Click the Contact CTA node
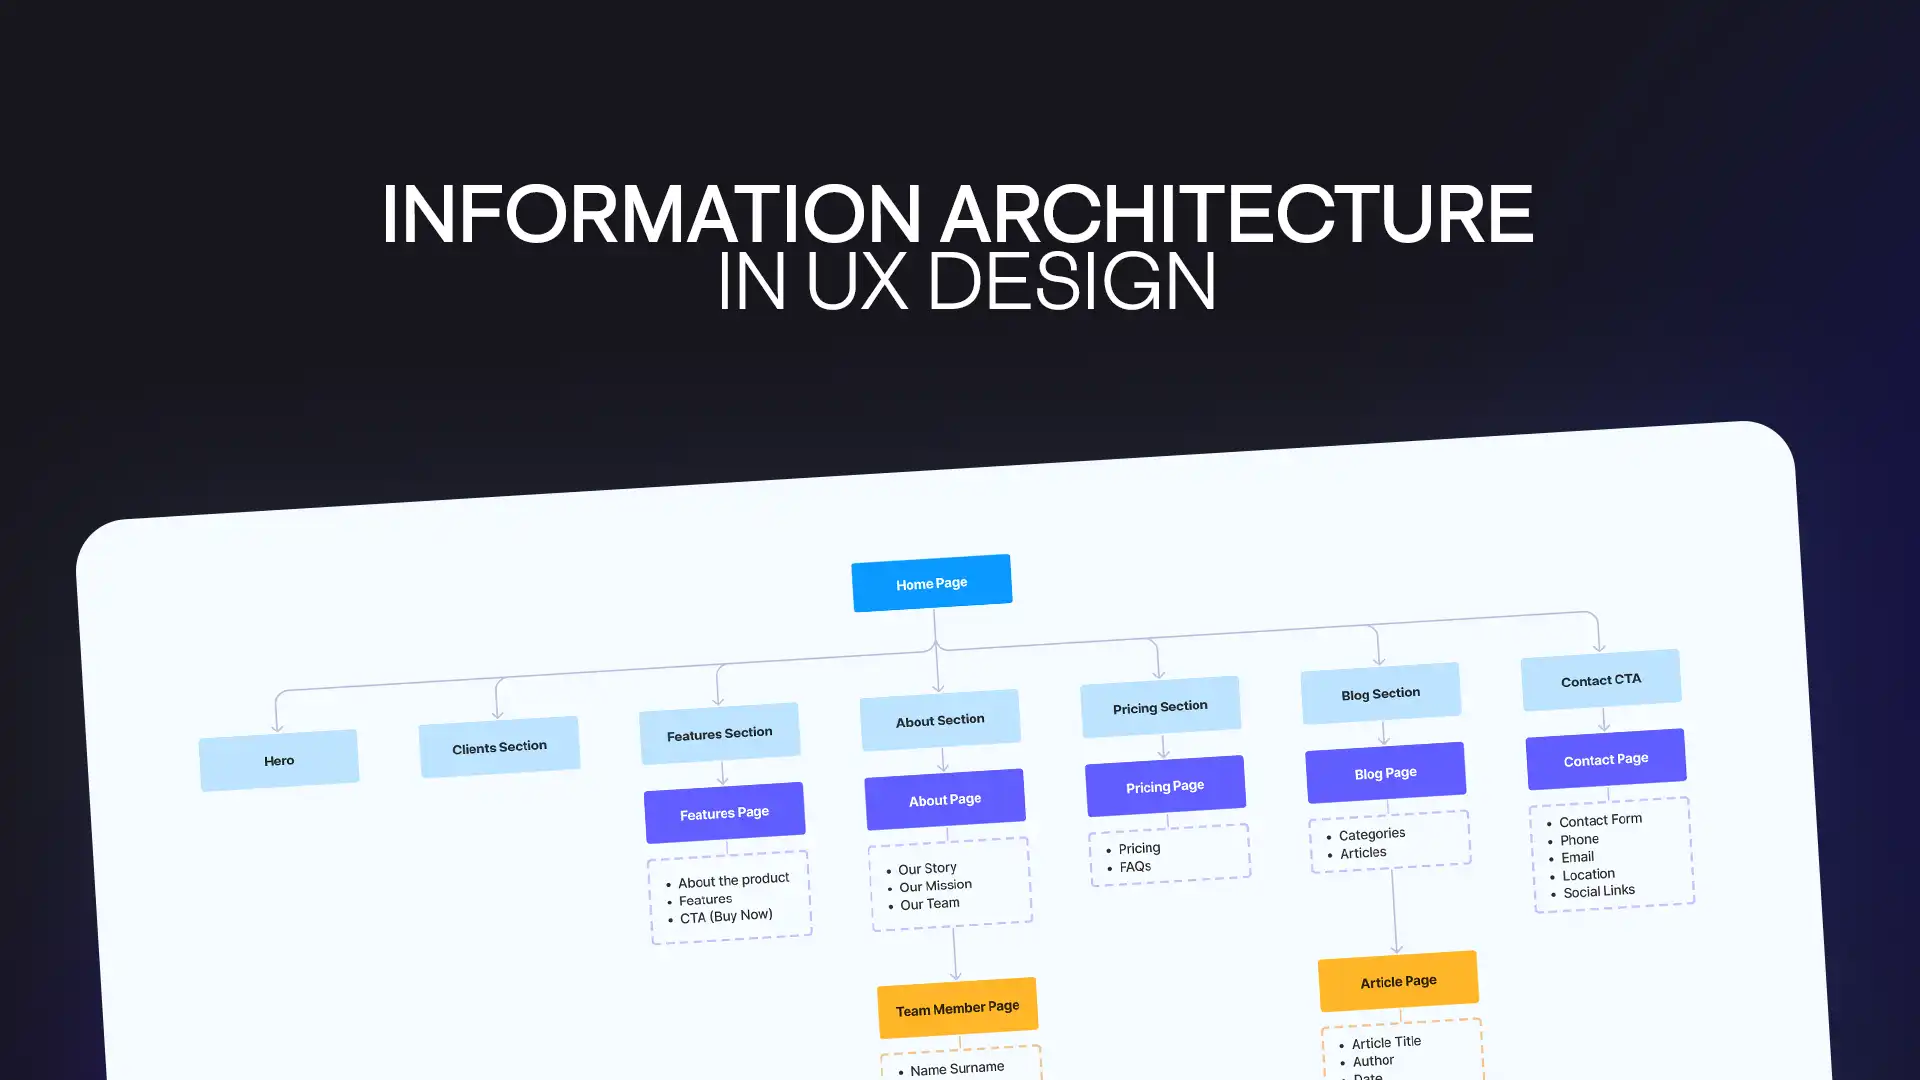 pos(1601,680)
